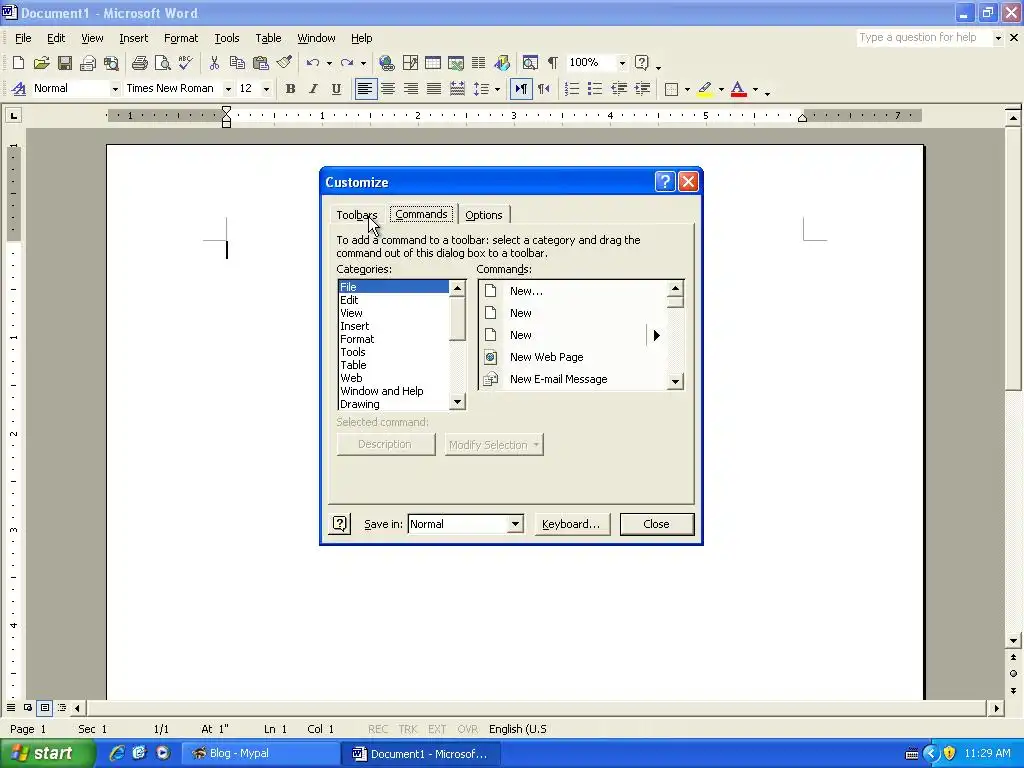Open the Tables and Borders toolbar icon

click(410, 63)
